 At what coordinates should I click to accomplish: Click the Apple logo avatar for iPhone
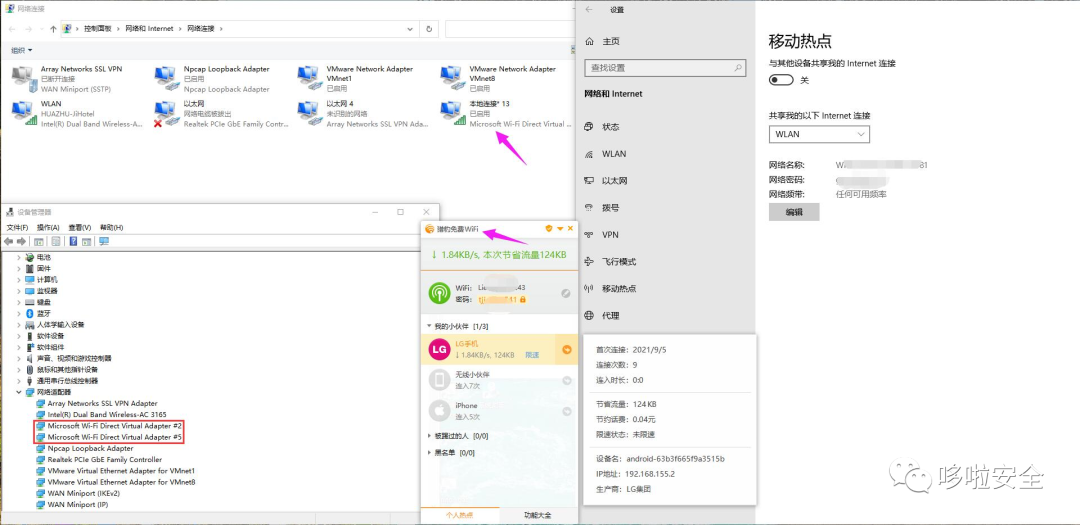click(439, 411)
